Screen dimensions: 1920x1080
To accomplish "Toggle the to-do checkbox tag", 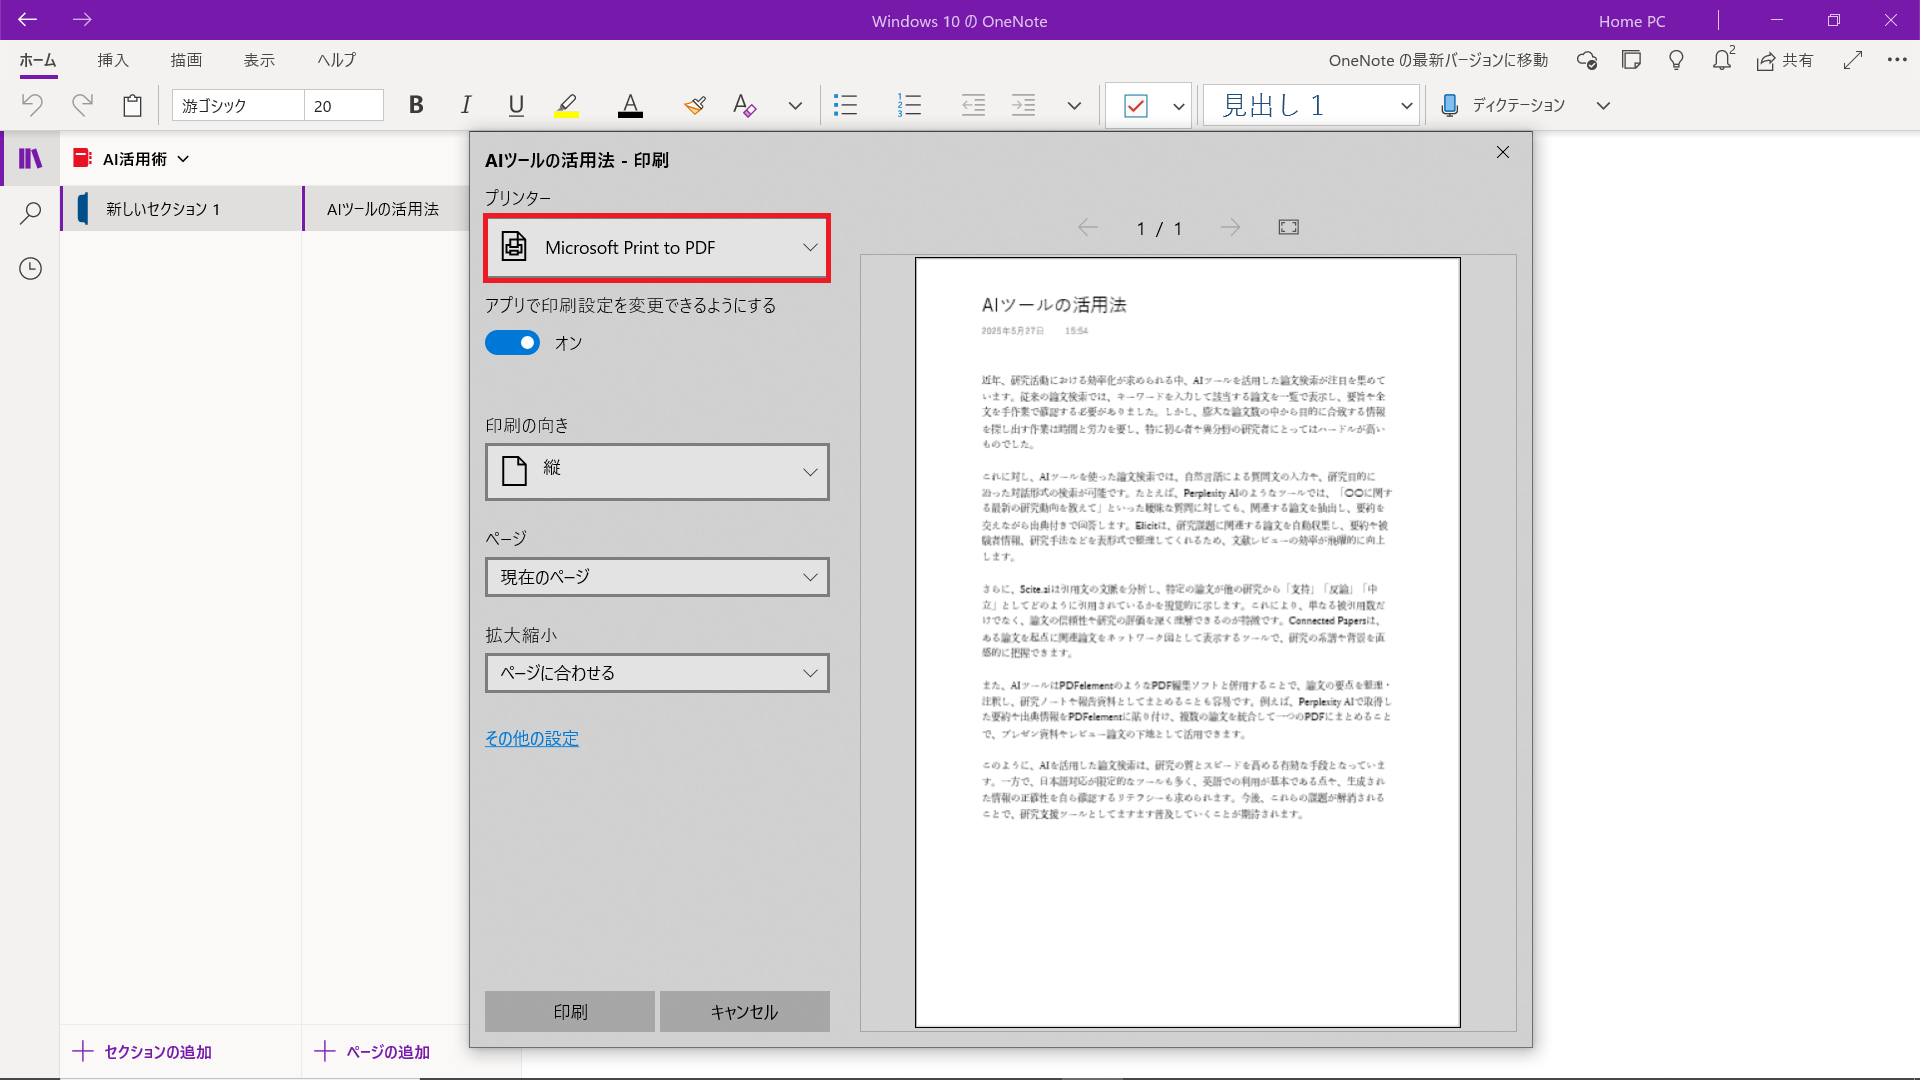I will [1136, 105].
